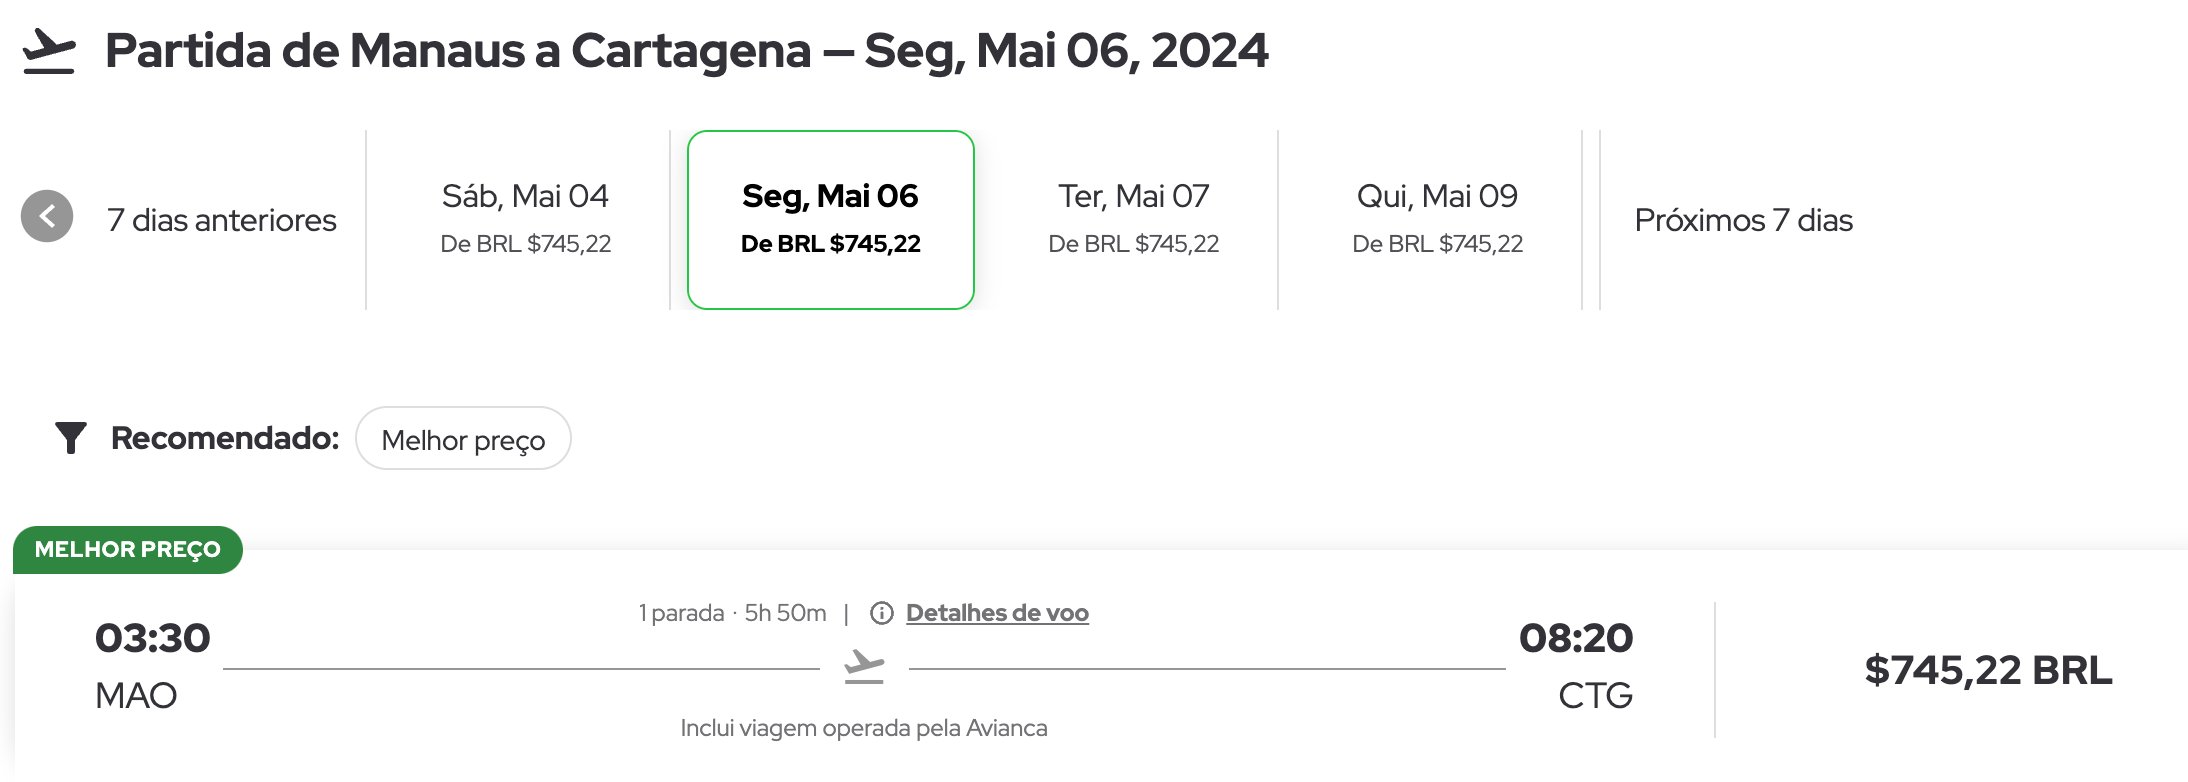Choose the Ter, Mai 07 date tab
Viewport: 2188px width, 782px height.
pyautogui.click(x=1134, y=219)
